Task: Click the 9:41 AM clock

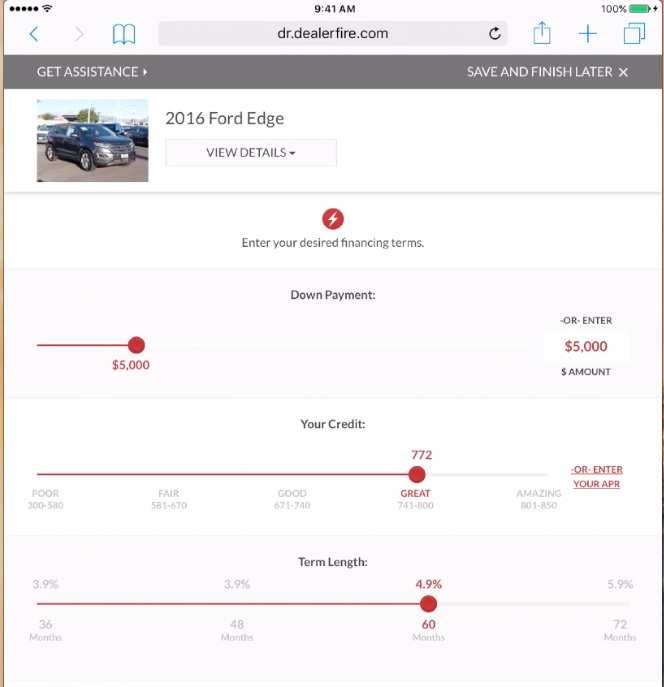Action: (335, 9)
